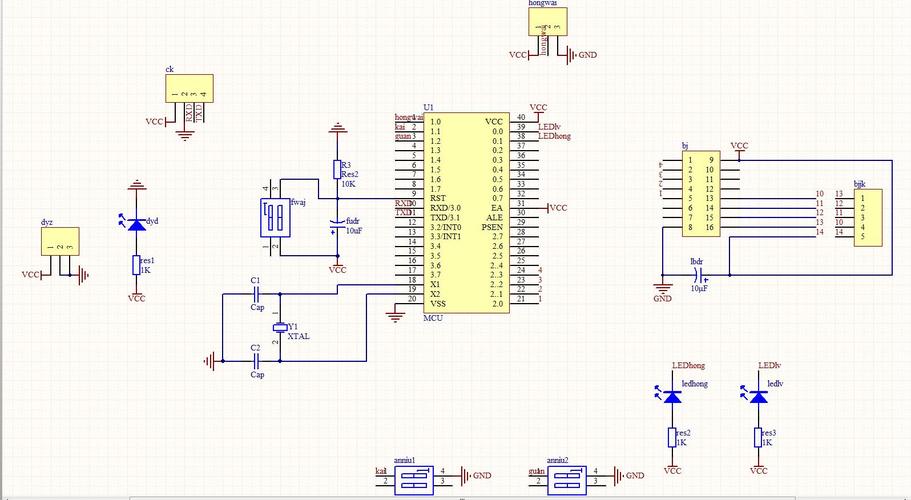Select the anniu2 switch symbol
The width and height of the screenshot is (911, 500).
pyautogui.click(x=566, y=480)
